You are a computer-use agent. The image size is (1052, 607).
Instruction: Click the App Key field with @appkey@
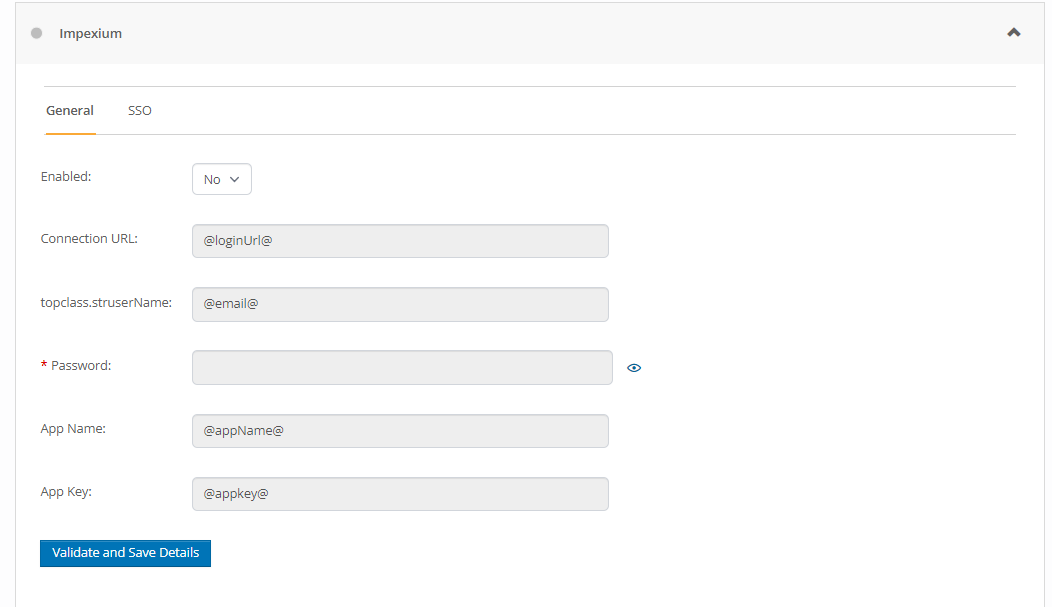click(400, 494)
